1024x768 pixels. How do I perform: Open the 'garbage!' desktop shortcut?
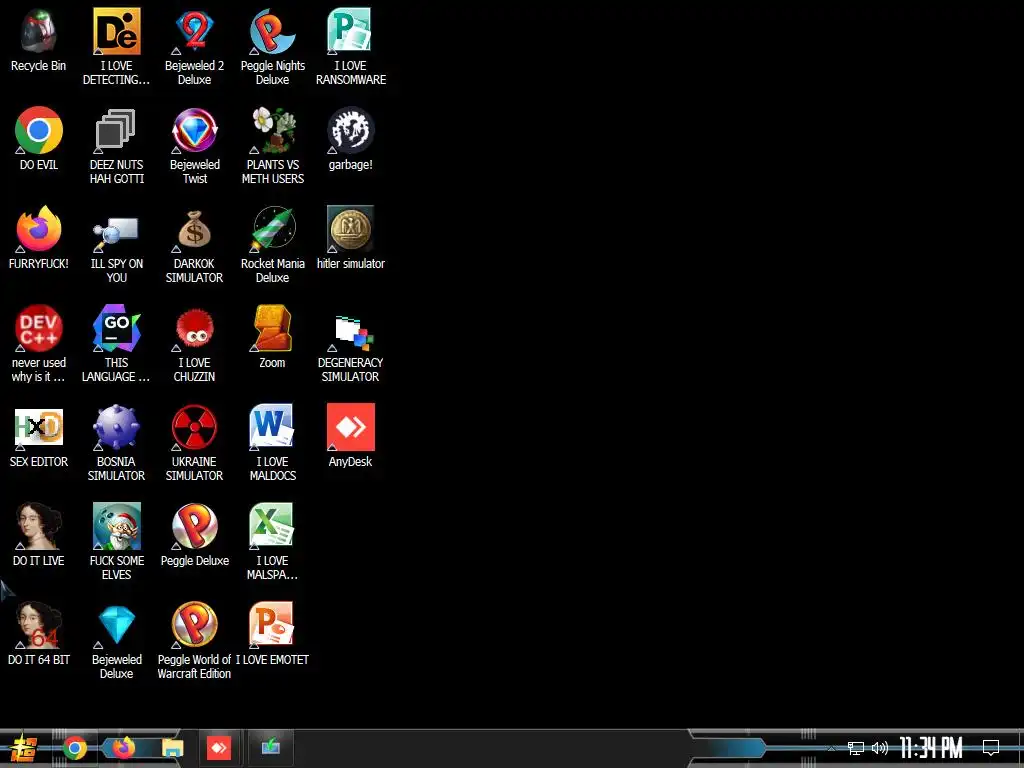(351, 138)
